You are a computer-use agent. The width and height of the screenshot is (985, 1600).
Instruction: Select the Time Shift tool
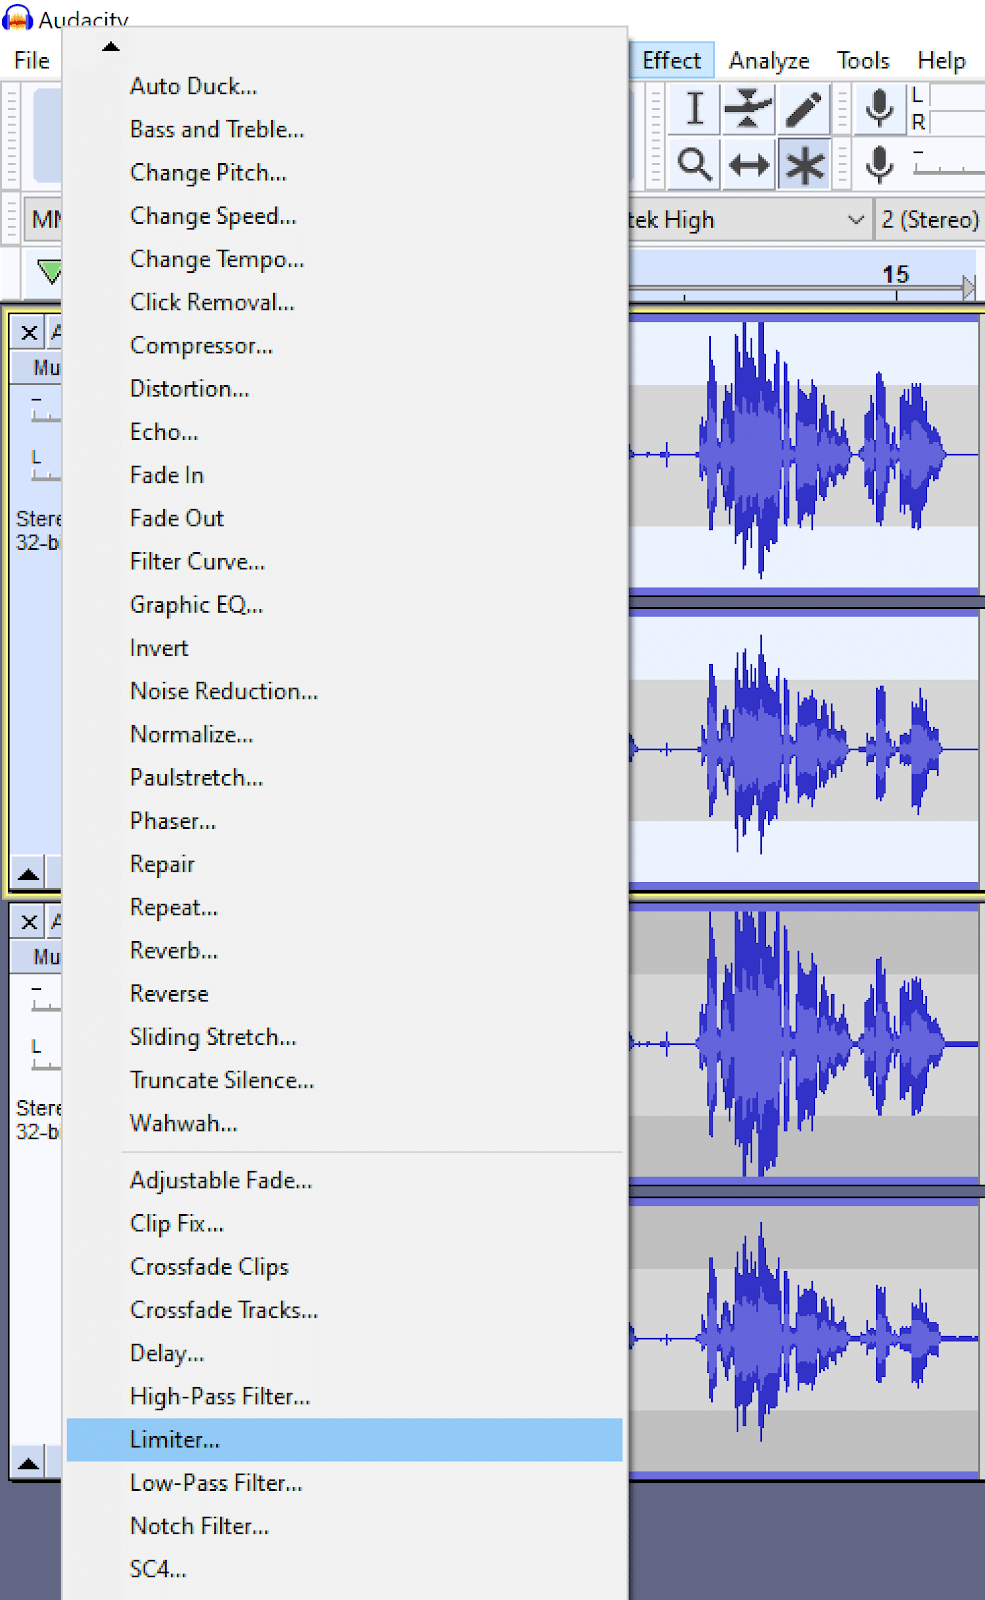(x=748, y=164)
